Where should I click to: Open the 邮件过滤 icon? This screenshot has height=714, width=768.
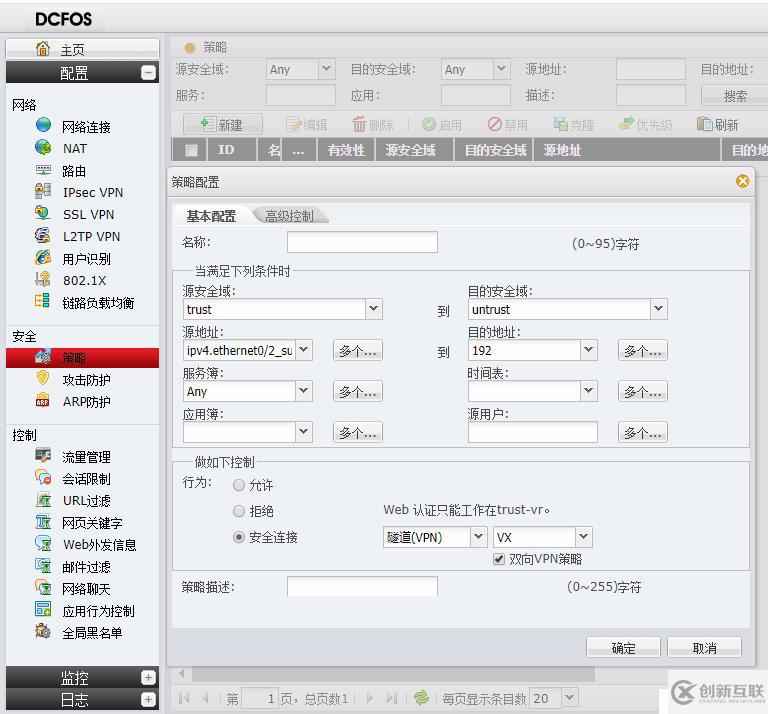43,566
